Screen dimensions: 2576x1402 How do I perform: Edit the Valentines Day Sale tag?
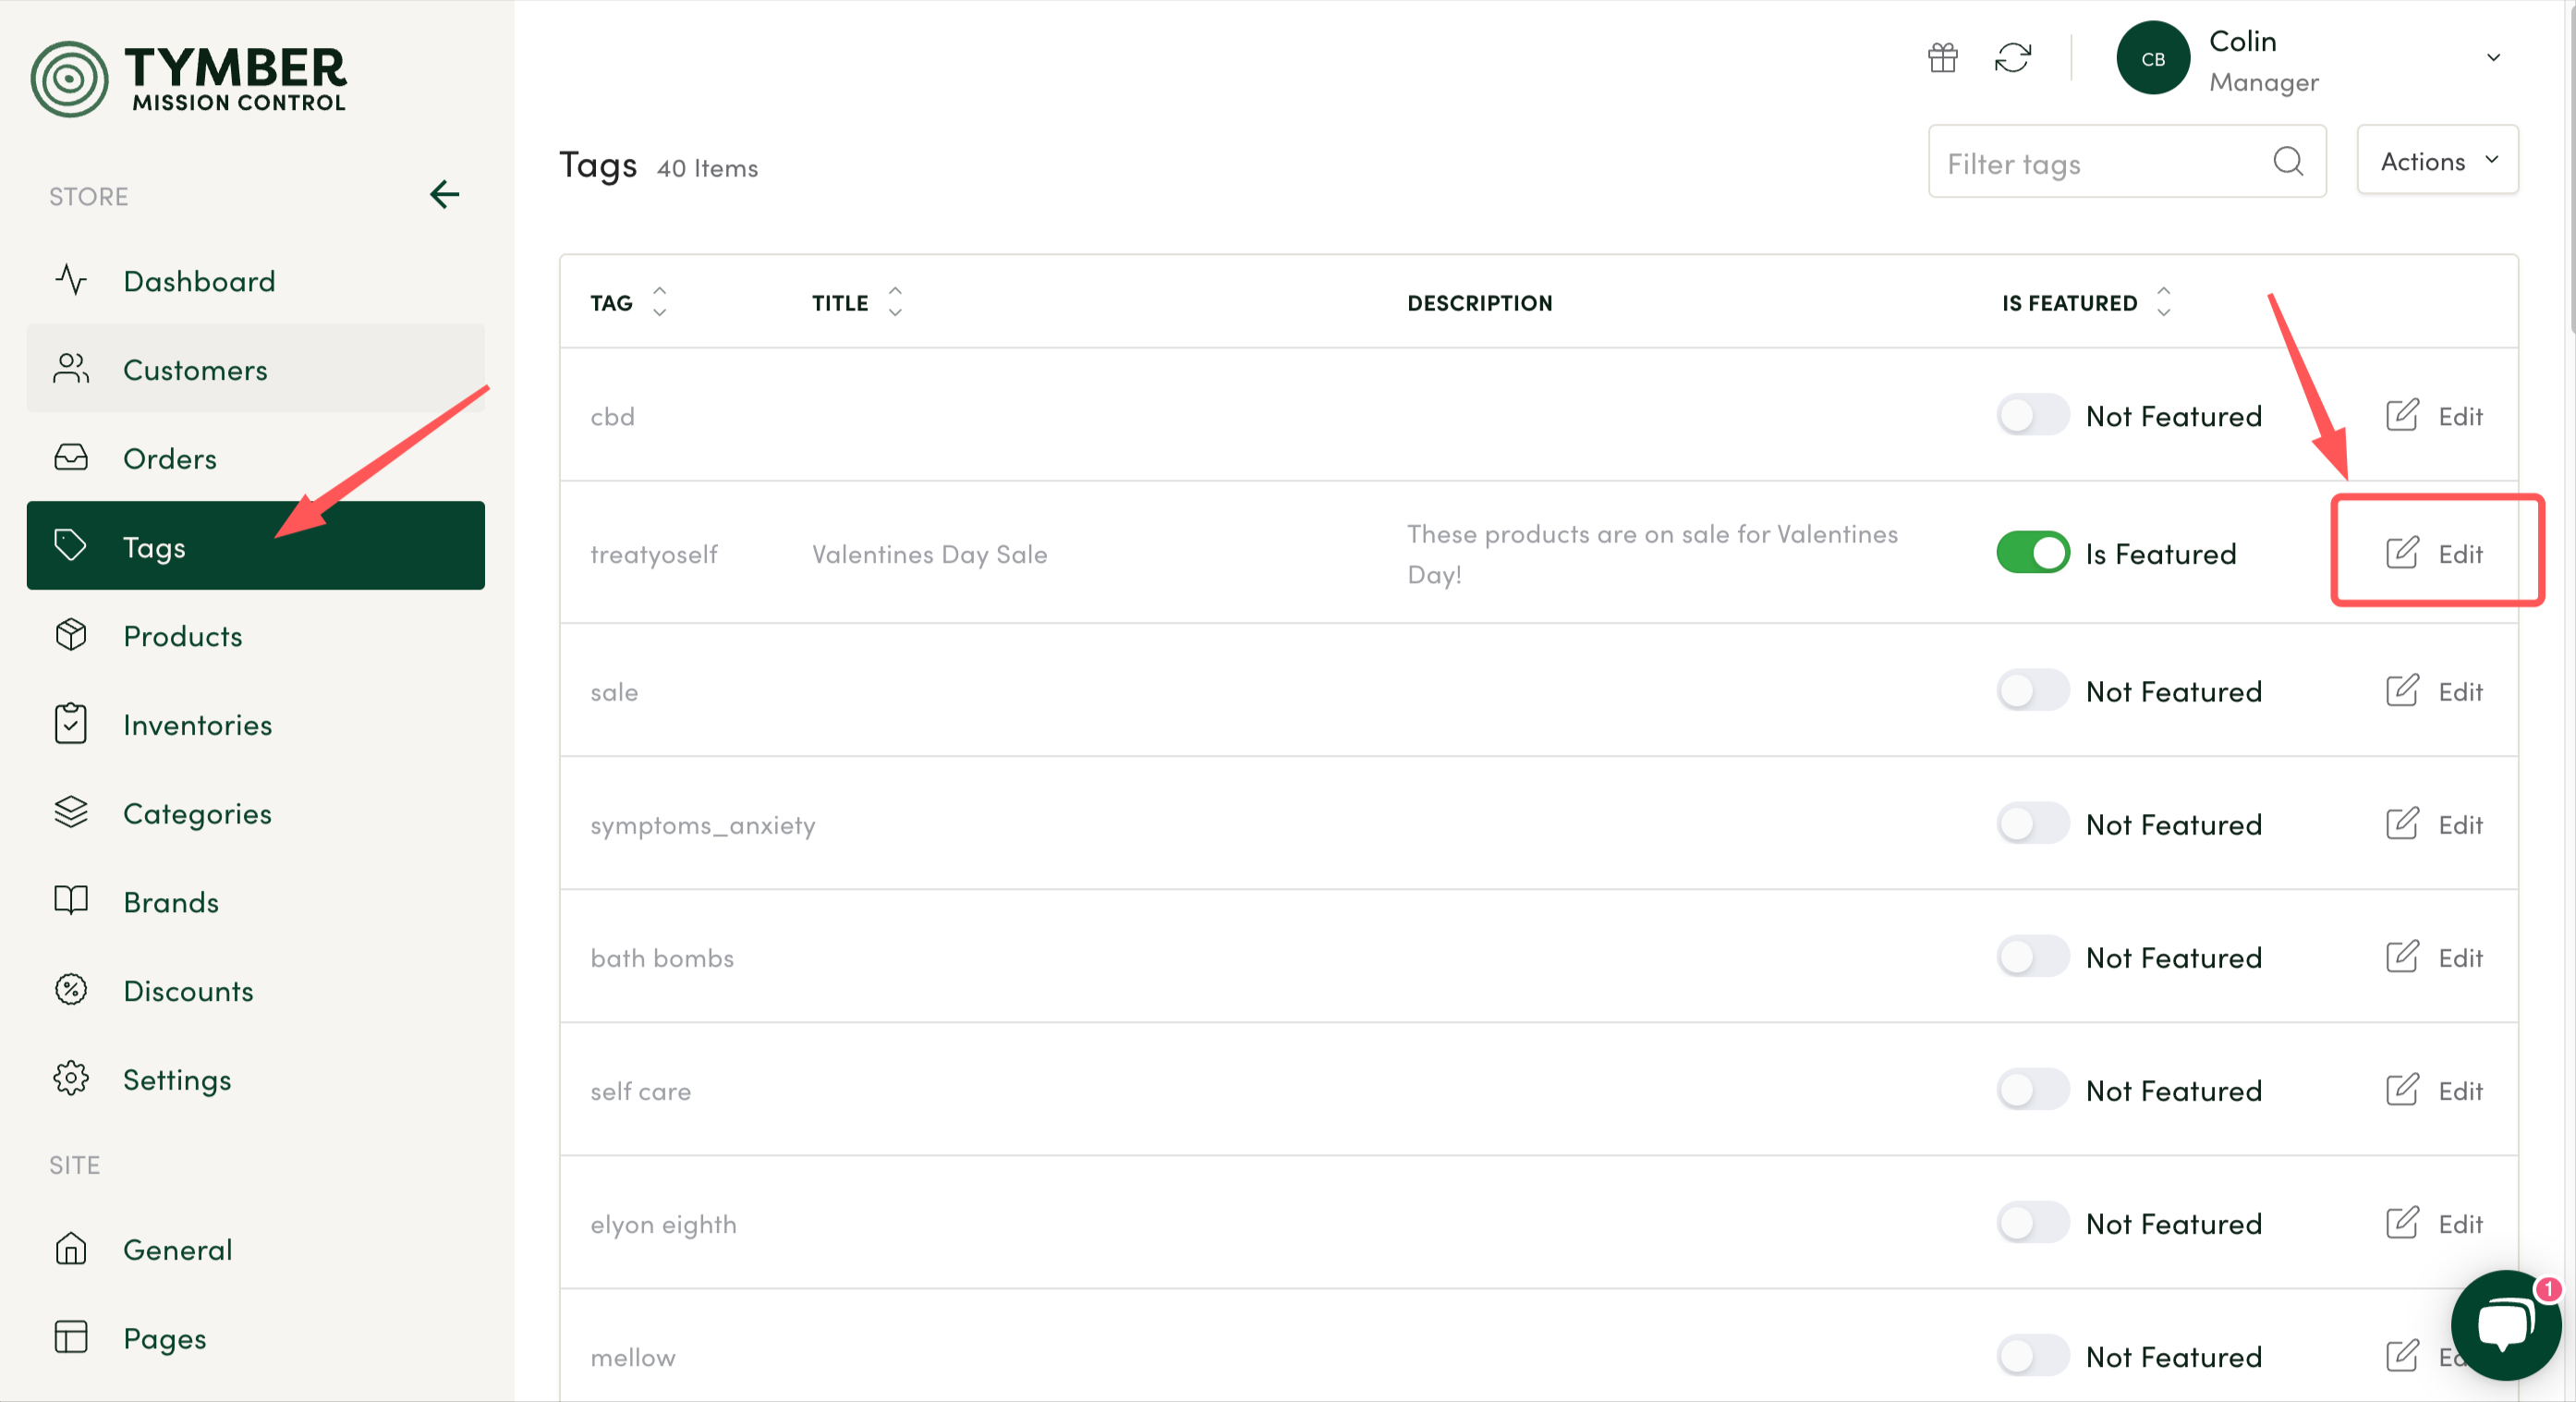click(x=2436, y=552)
